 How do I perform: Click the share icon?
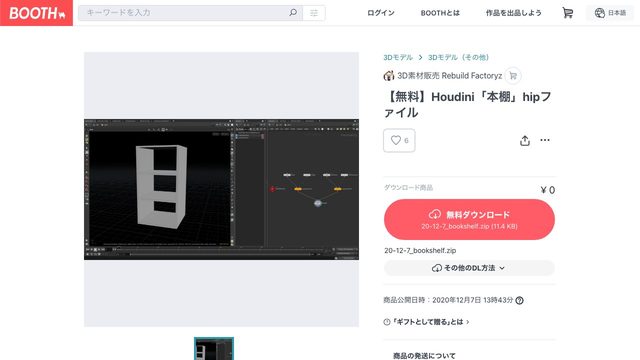point(525,140)
